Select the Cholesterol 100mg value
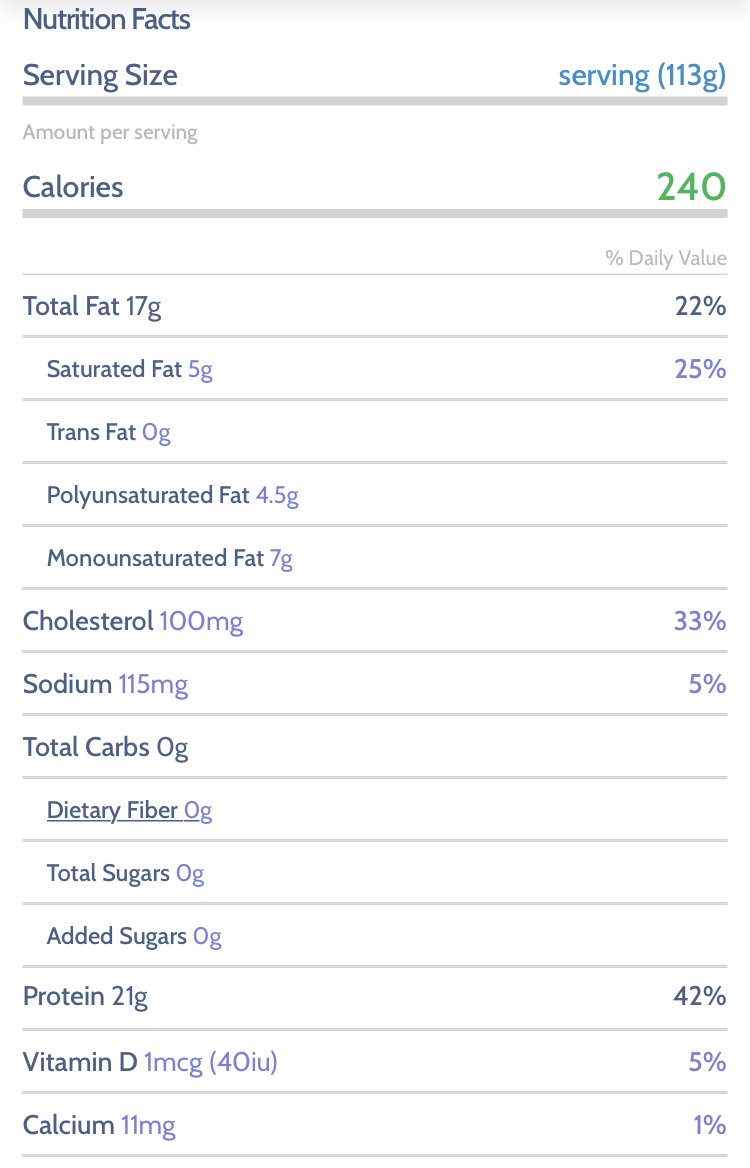 (201, 621)
